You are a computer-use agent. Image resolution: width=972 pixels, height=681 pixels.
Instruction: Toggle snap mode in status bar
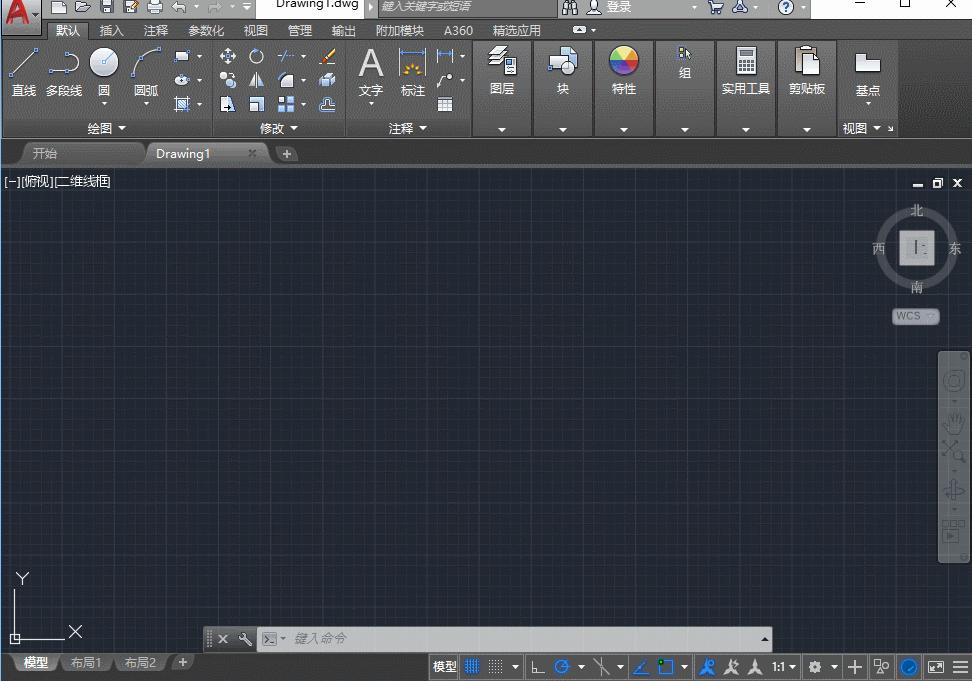pyautogui.click(x=496, y=667)
